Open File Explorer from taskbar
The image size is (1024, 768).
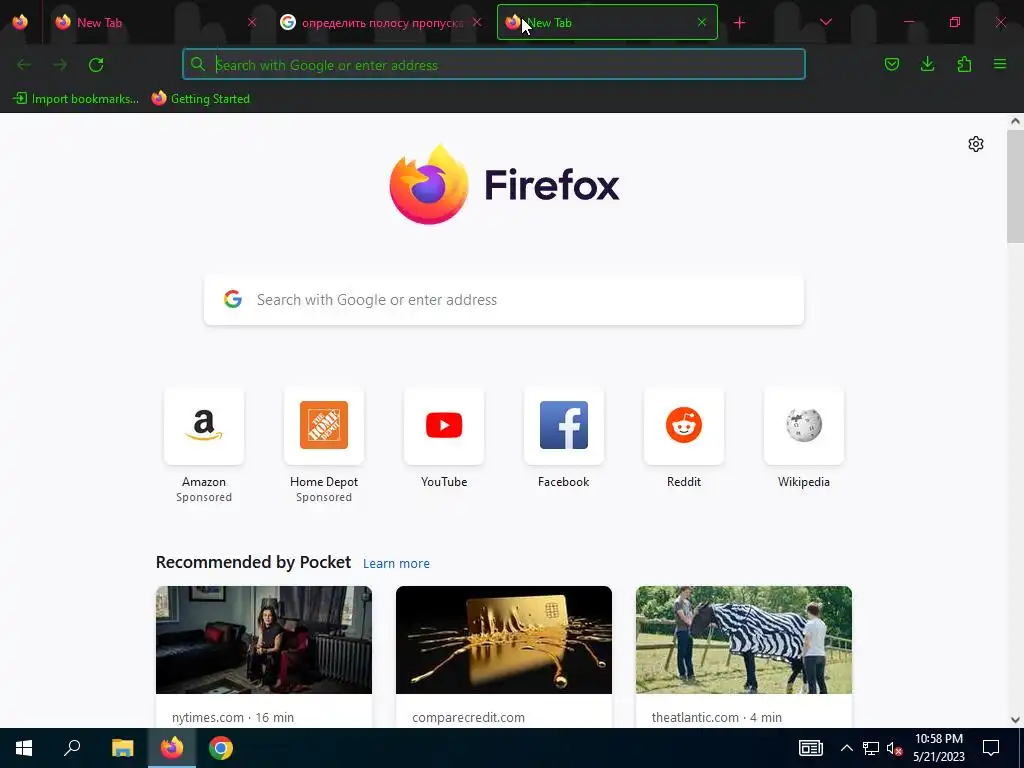tap(122, 748)
